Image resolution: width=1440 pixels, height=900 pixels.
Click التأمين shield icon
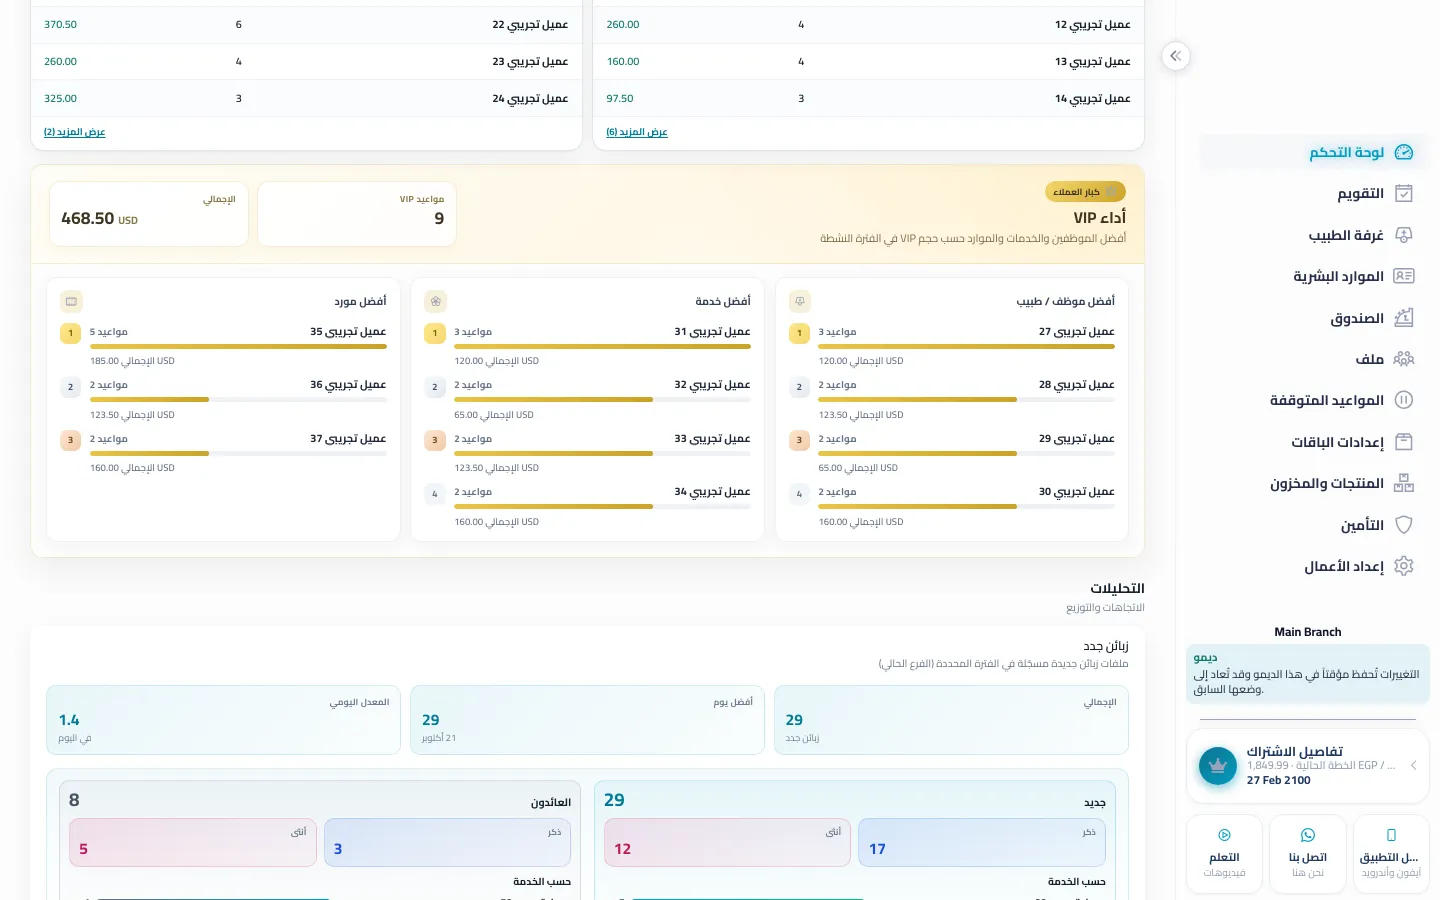click(1404, 525)
